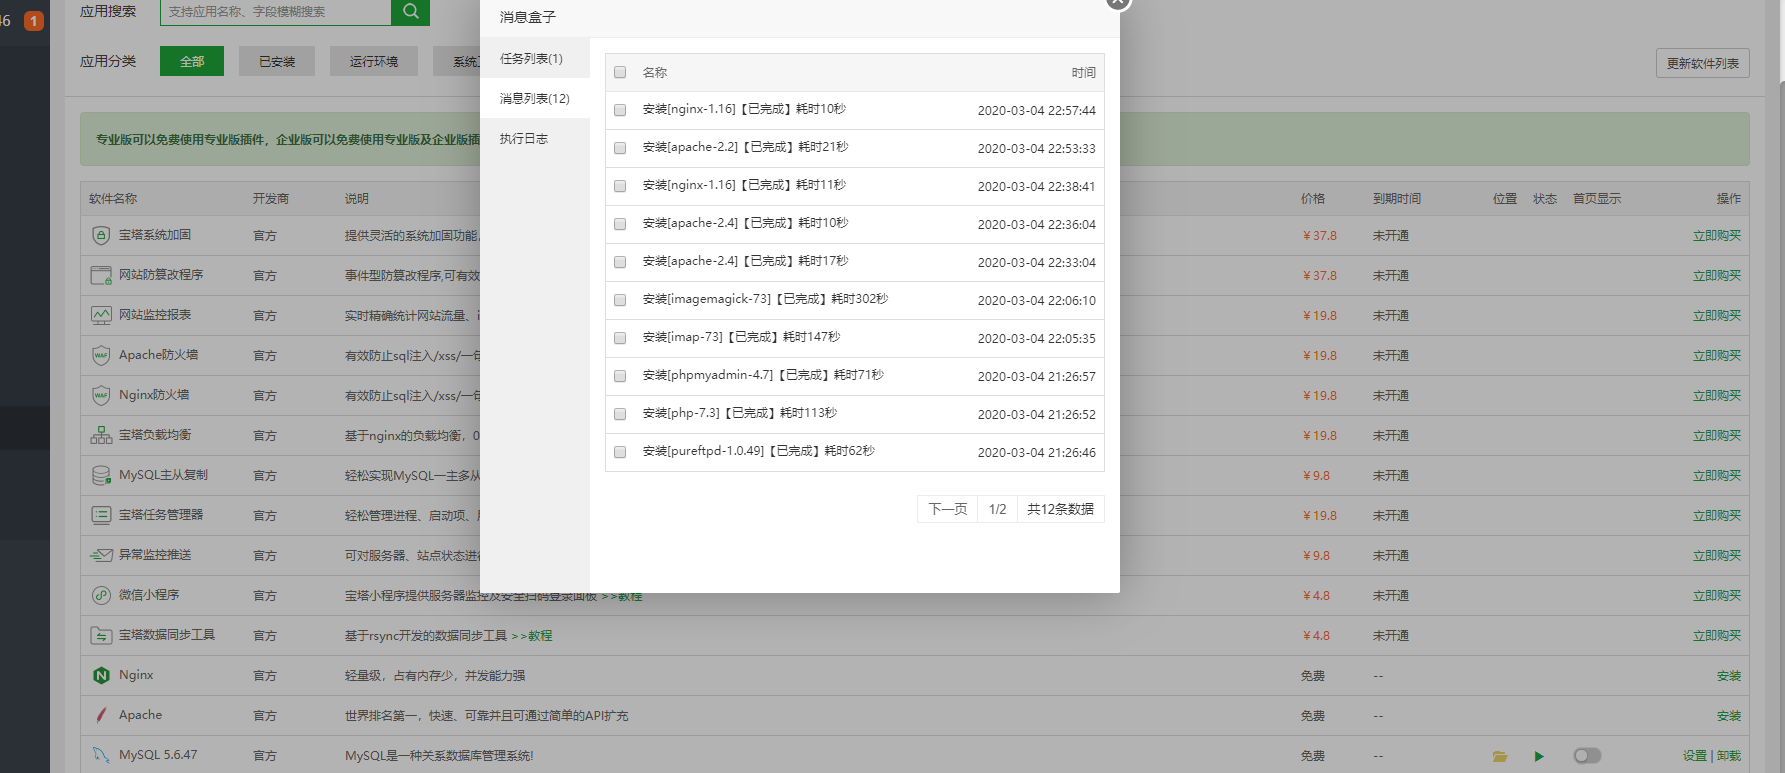1785x773 pixels.
Task: Click the timestamp 2020-03-04 22:06:10
Action: click(x=1037, y=301)
